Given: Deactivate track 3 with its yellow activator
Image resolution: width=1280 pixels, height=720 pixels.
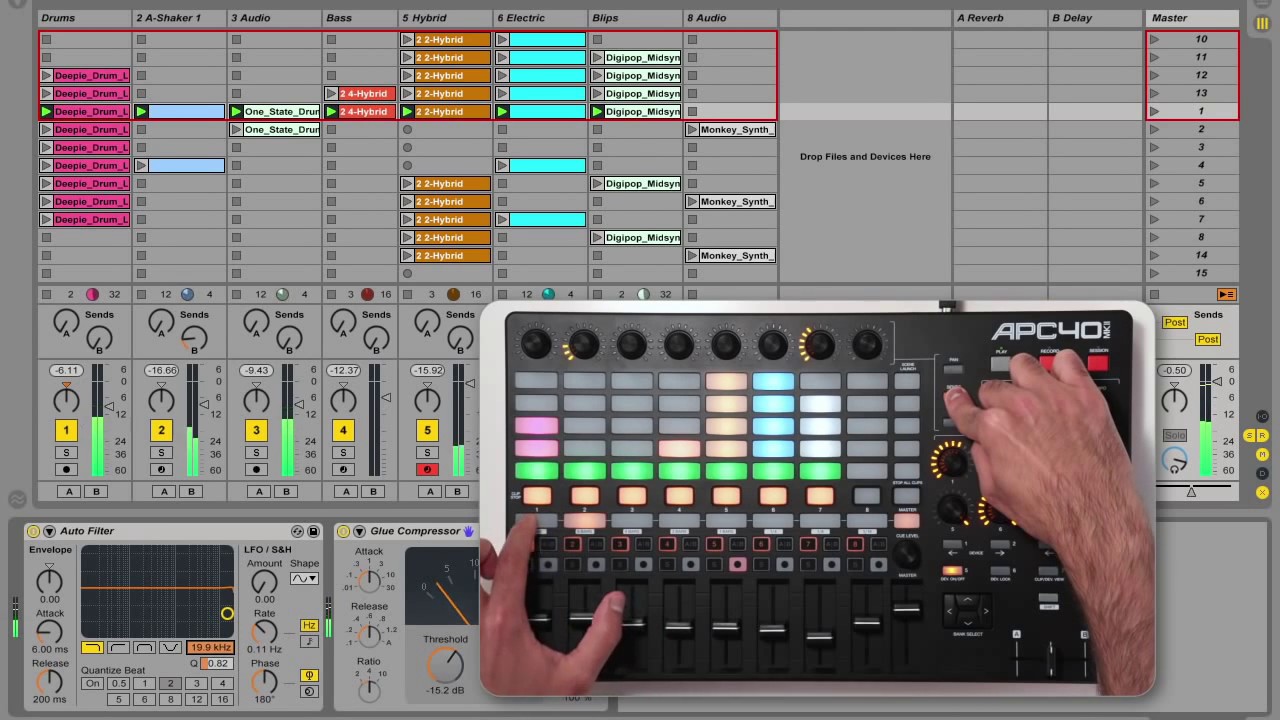Looking at the screenshot, I should coord(256,430).
